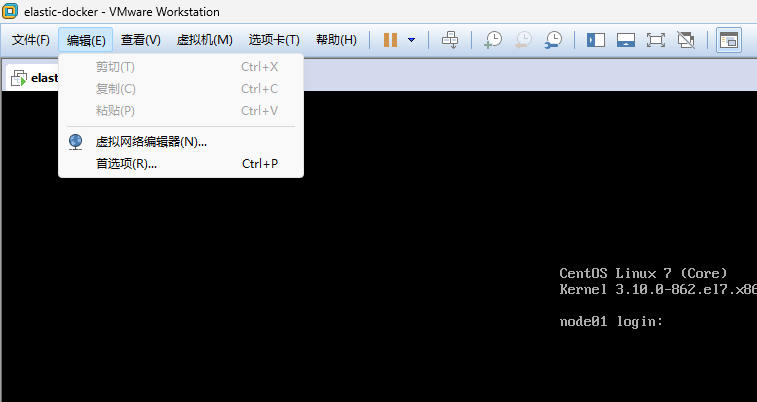Close the open 编辑(E) menu
The height and width of the screenshot is (402, 757).
click(x=85, y=40)
